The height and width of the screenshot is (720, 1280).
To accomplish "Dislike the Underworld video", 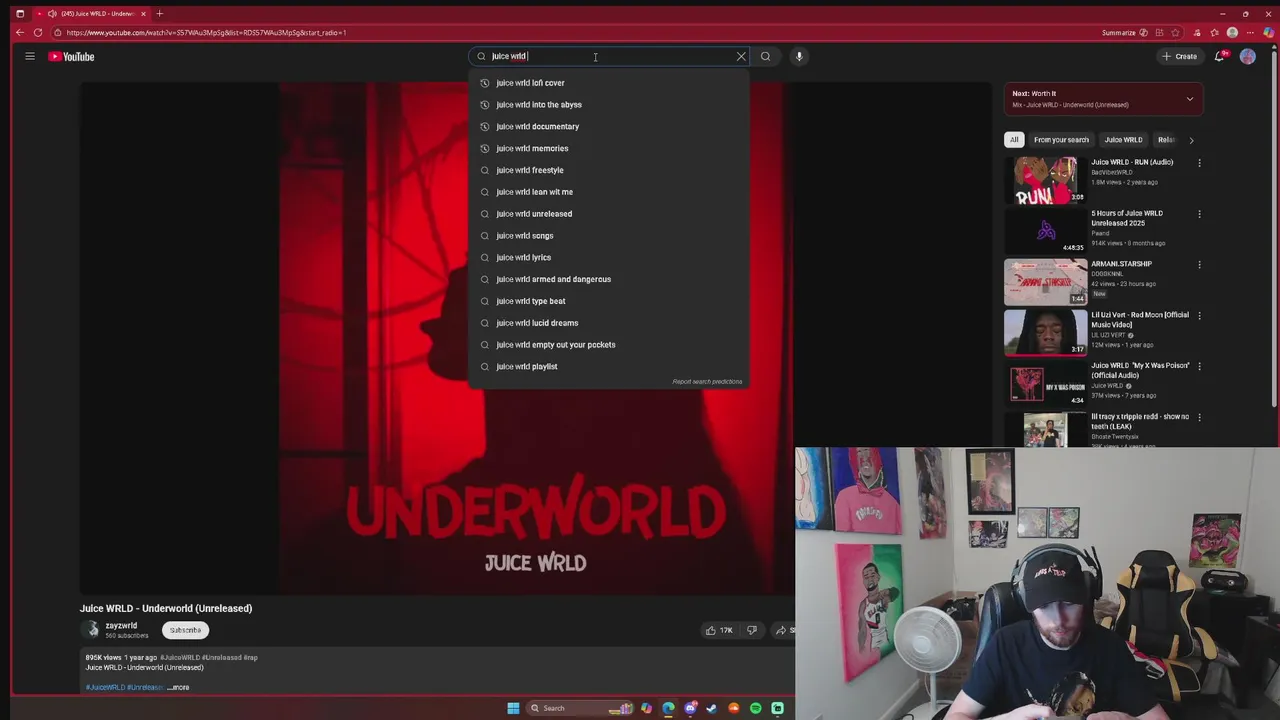I will pos(752,630).
